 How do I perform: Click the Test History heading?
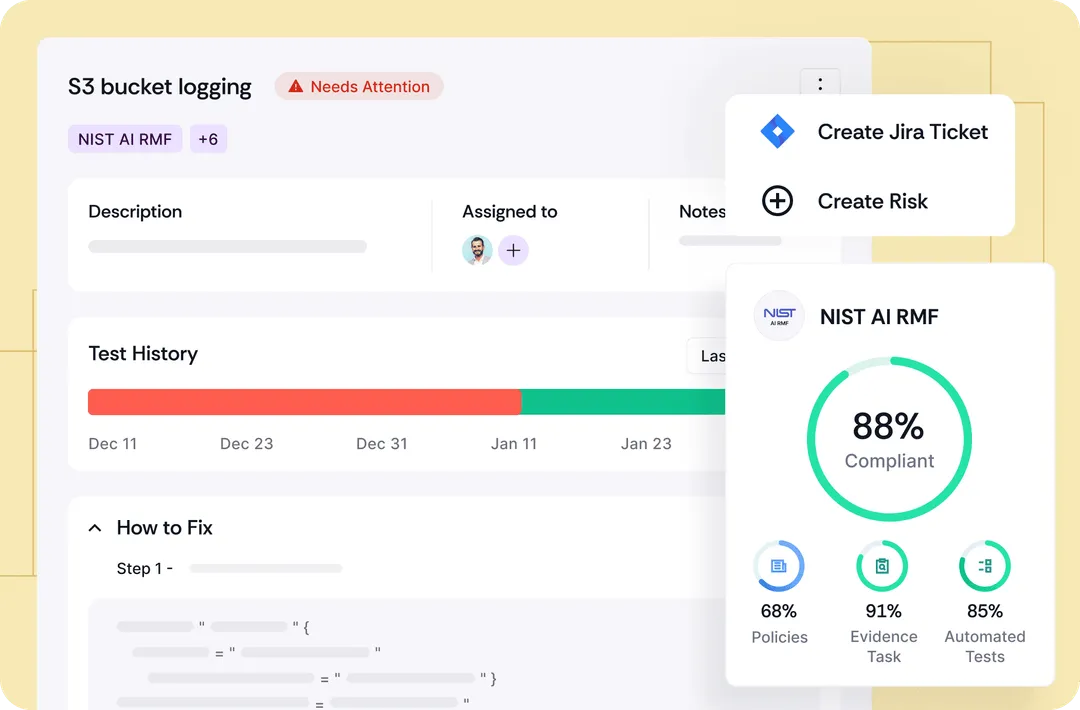click(143, 353)
